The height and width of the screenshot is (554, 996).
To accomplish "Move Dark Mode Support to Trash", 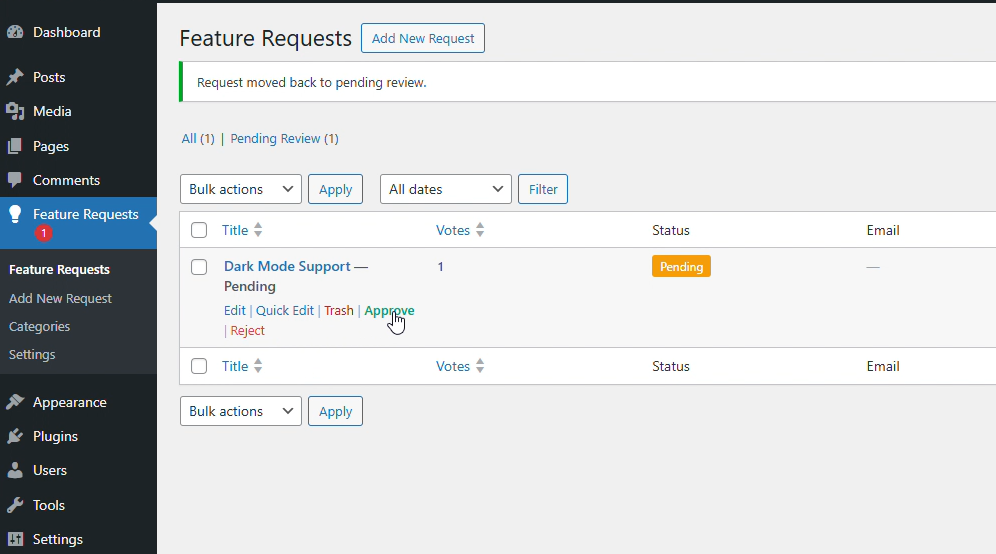I will coord(339,310).
